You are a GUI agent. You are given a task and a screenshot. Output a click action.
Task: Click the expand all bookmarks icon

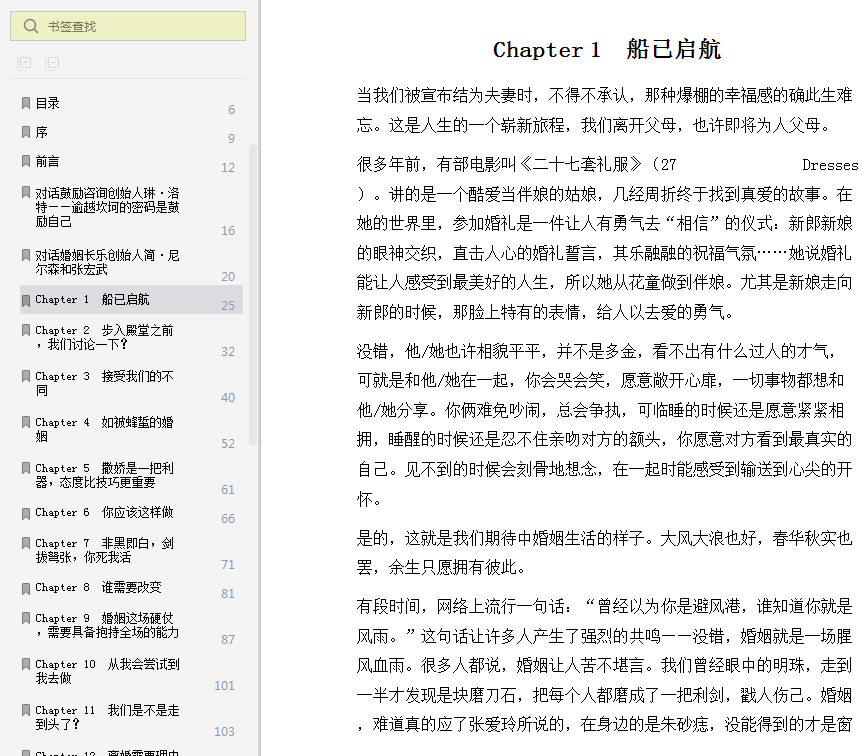(x=24, y=63)
